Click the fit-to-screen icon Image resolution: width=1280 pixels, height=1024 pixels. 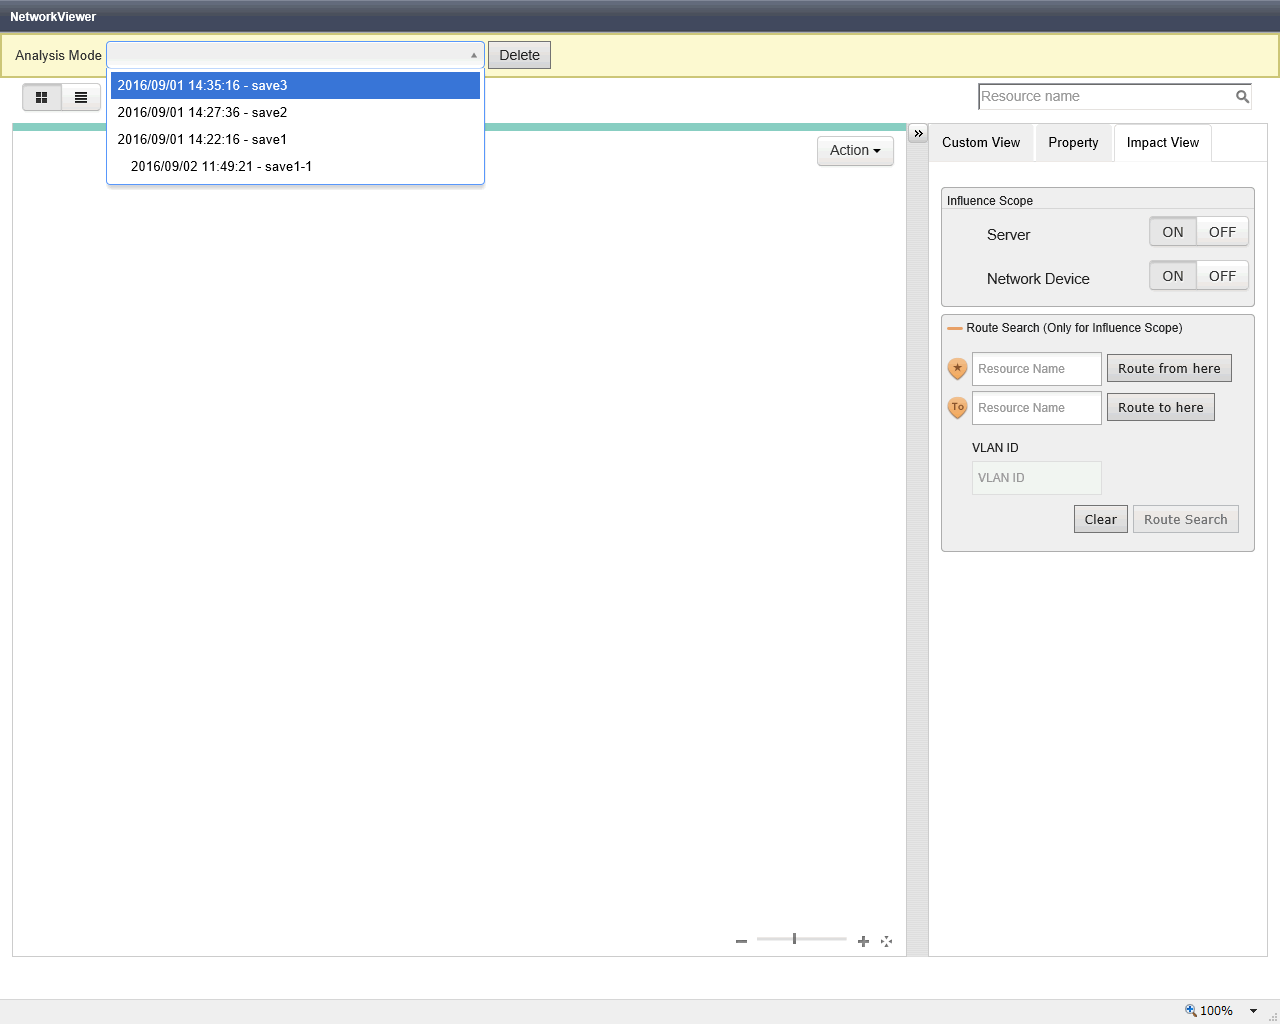point(886,941)
